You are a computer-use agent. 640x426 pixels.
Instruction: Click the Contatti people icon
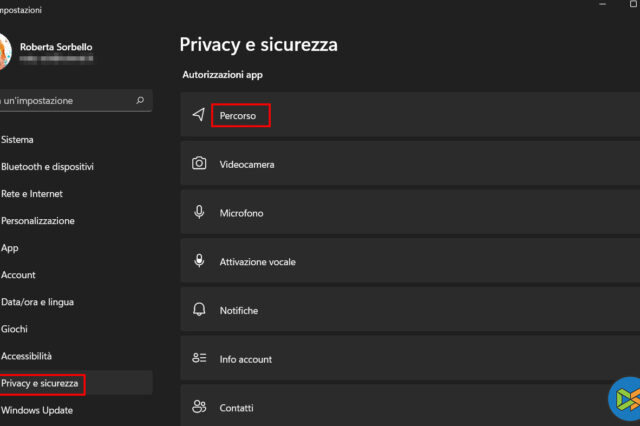pyautogui.click(x=199, y=407)
